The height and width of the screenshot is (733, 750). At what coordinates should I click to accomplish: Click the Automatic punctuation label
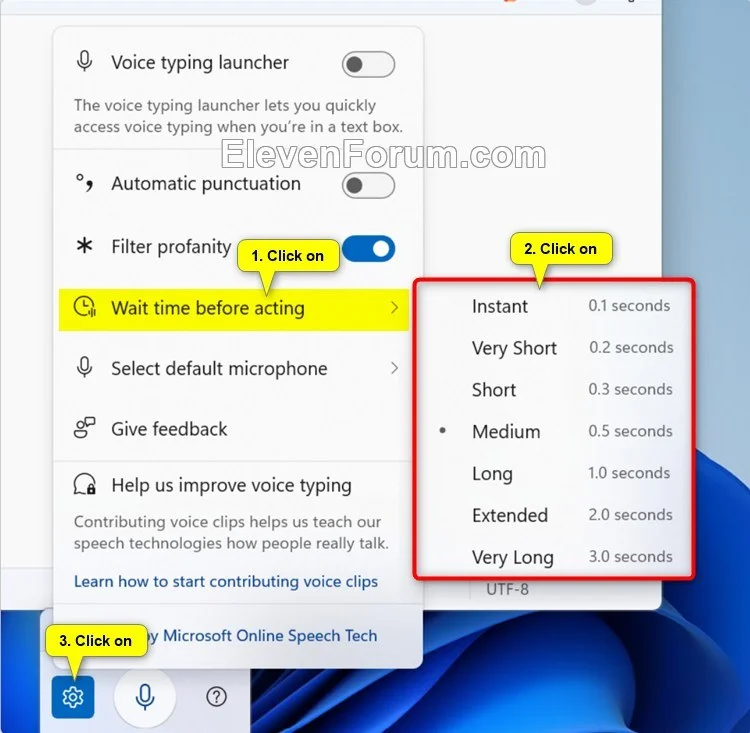click(x=206, y=184)
